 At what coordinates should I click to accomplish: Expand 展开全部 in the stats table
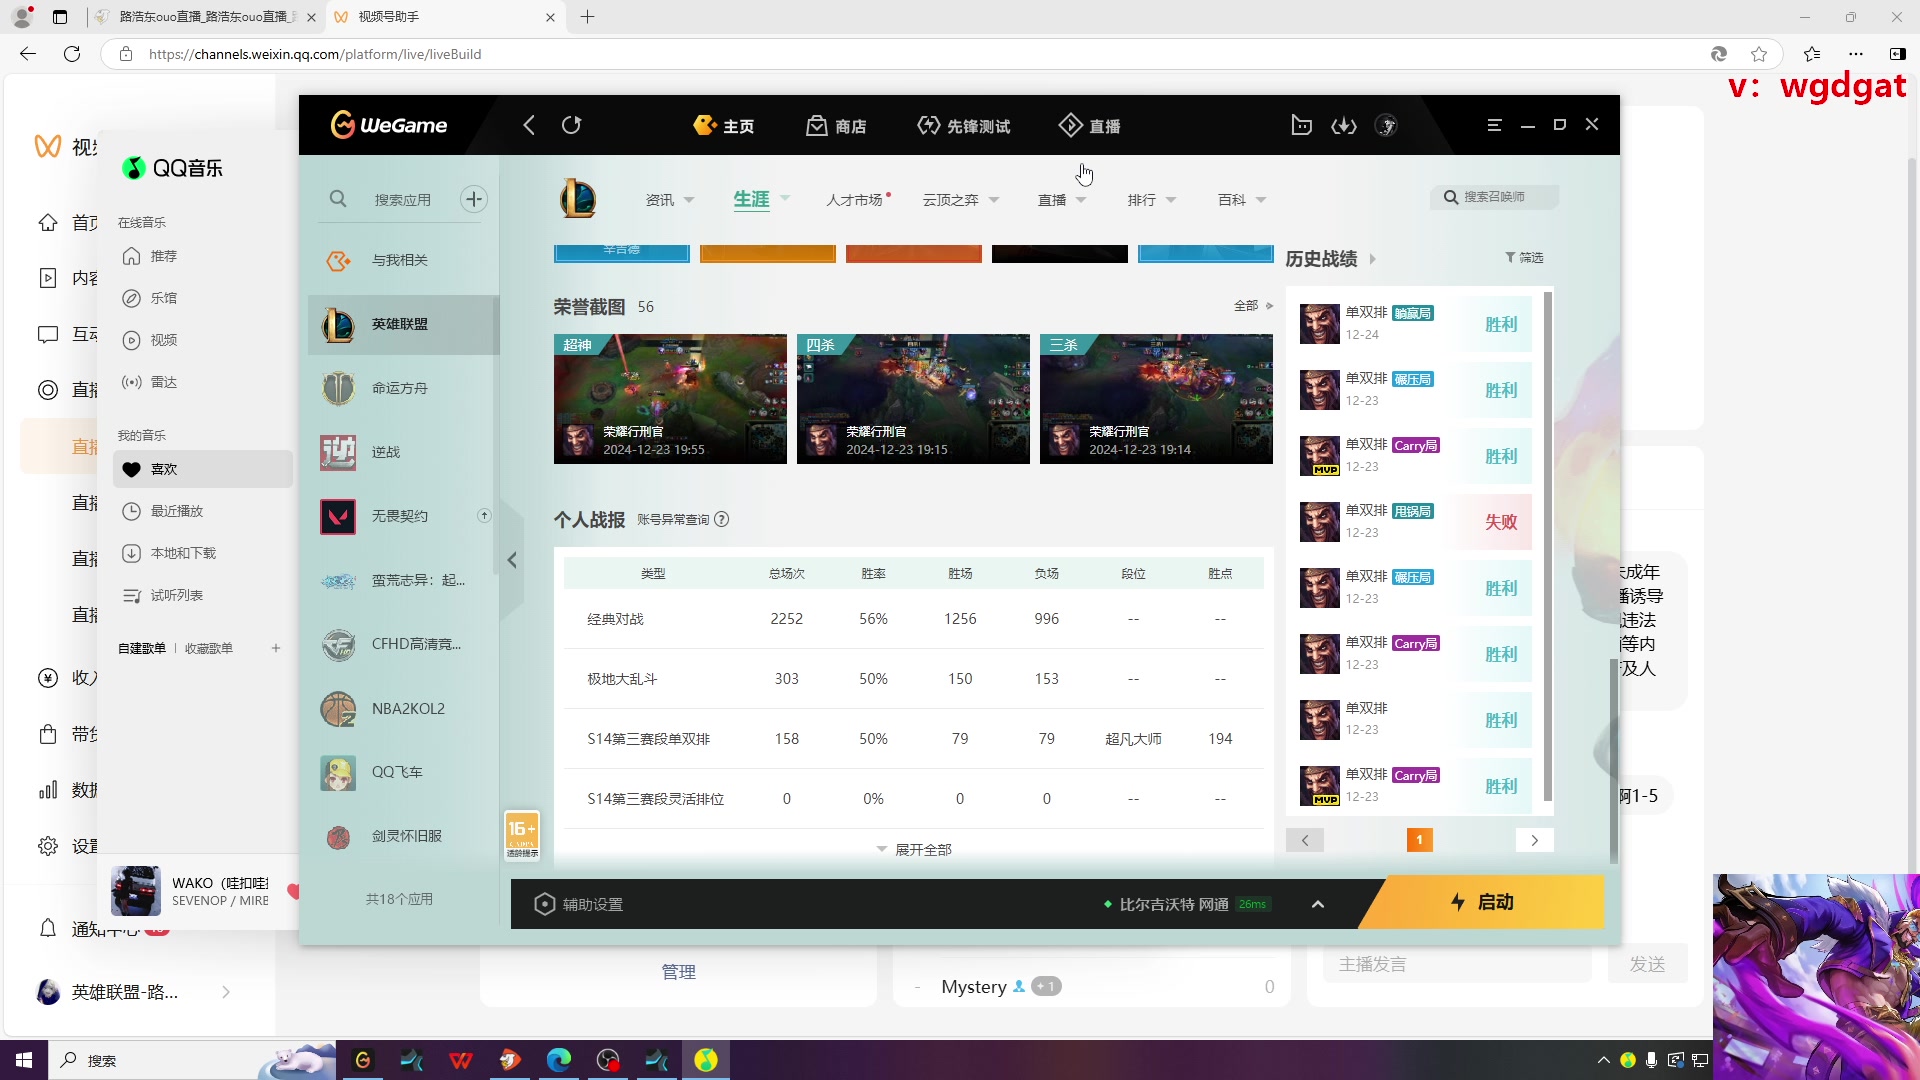point(914,850)
